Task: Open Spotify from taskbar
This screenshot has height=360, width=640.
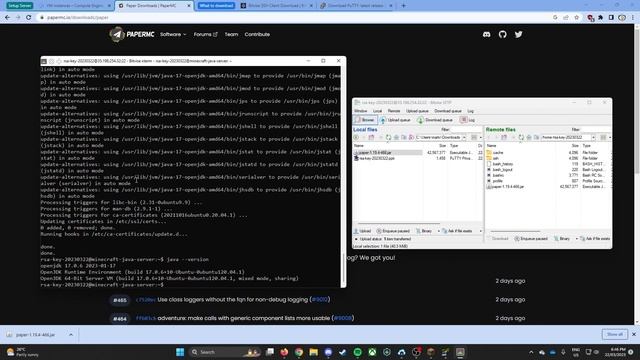Action: pyautogui.click(x=358, y=352)
